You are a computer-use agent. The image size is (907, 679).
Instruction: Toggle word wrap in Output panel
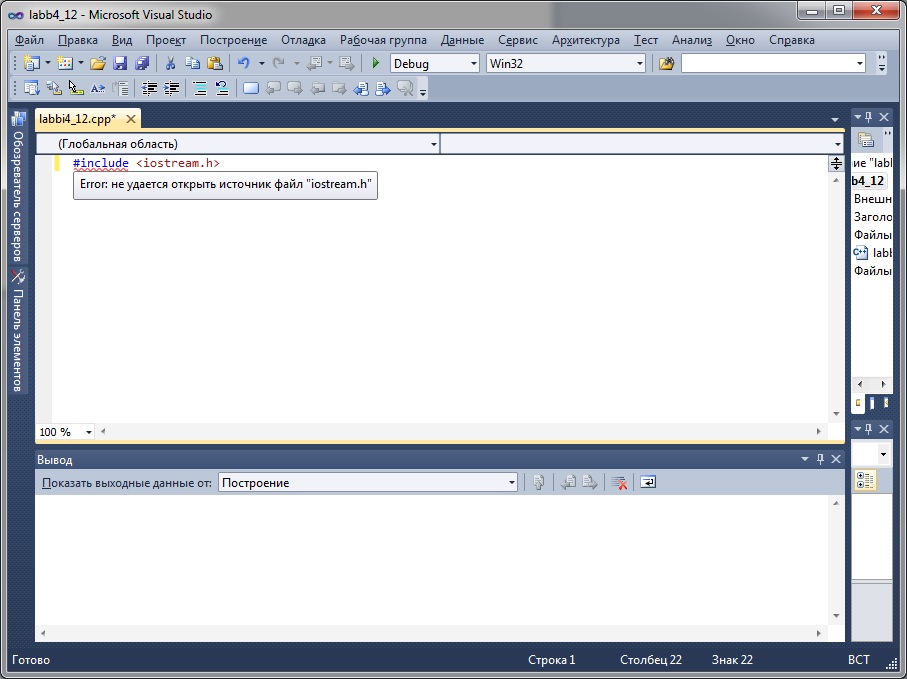click(648, 482)
